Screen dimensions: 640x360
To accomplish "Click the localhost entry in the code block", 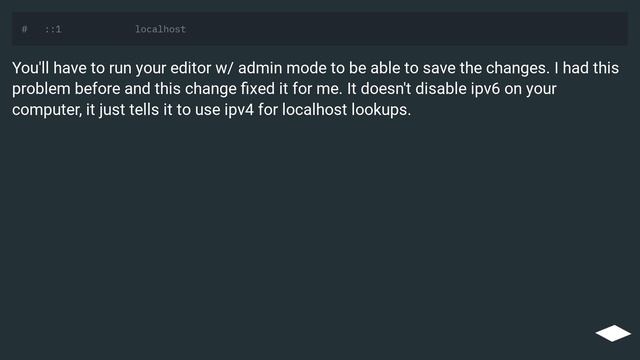I will (160, 29).
